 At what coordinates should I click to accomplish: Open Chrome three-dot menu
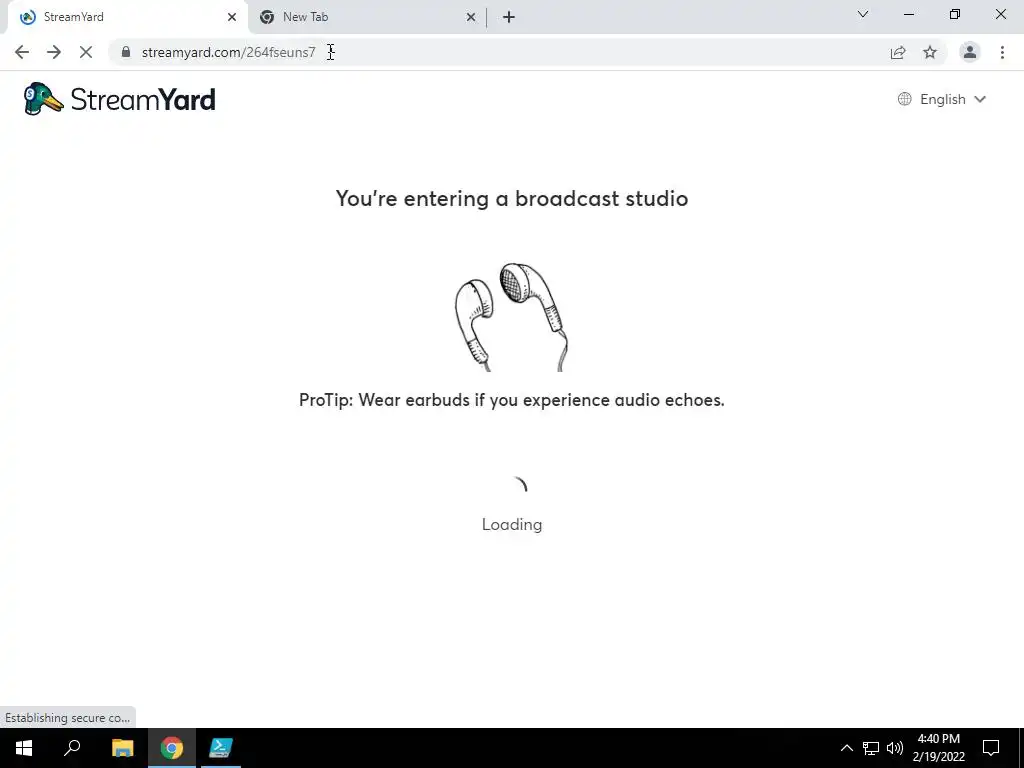pyautogui.click(x=1002, y=52)
